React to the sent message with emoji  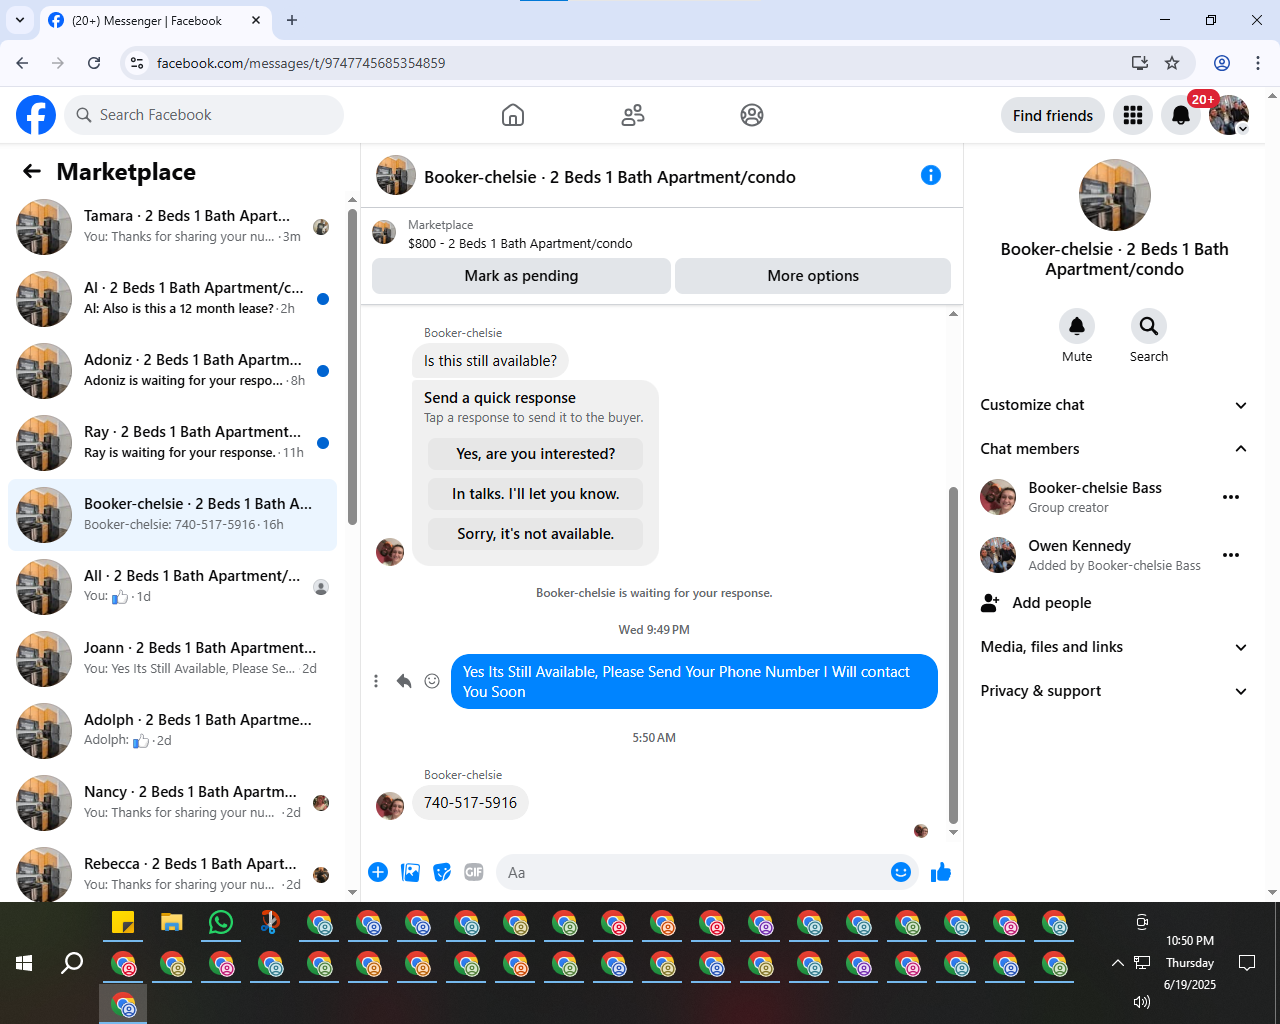pos(432,681)
